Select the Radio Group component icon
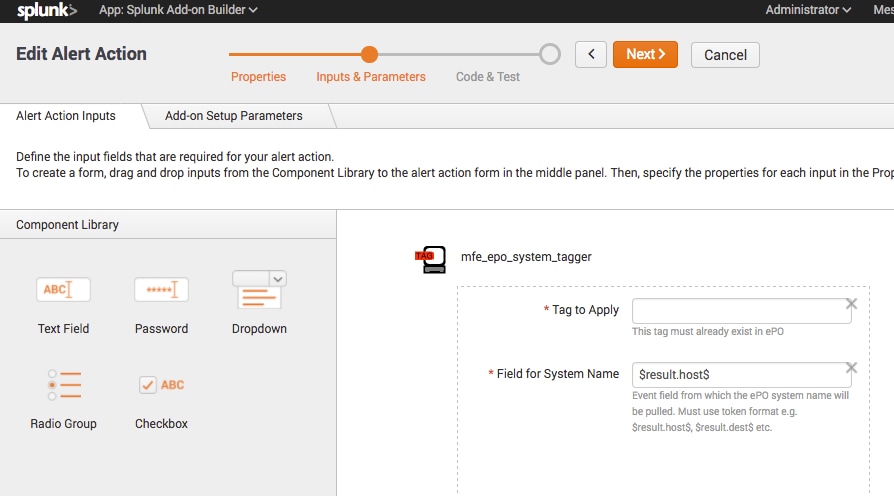 63,385
